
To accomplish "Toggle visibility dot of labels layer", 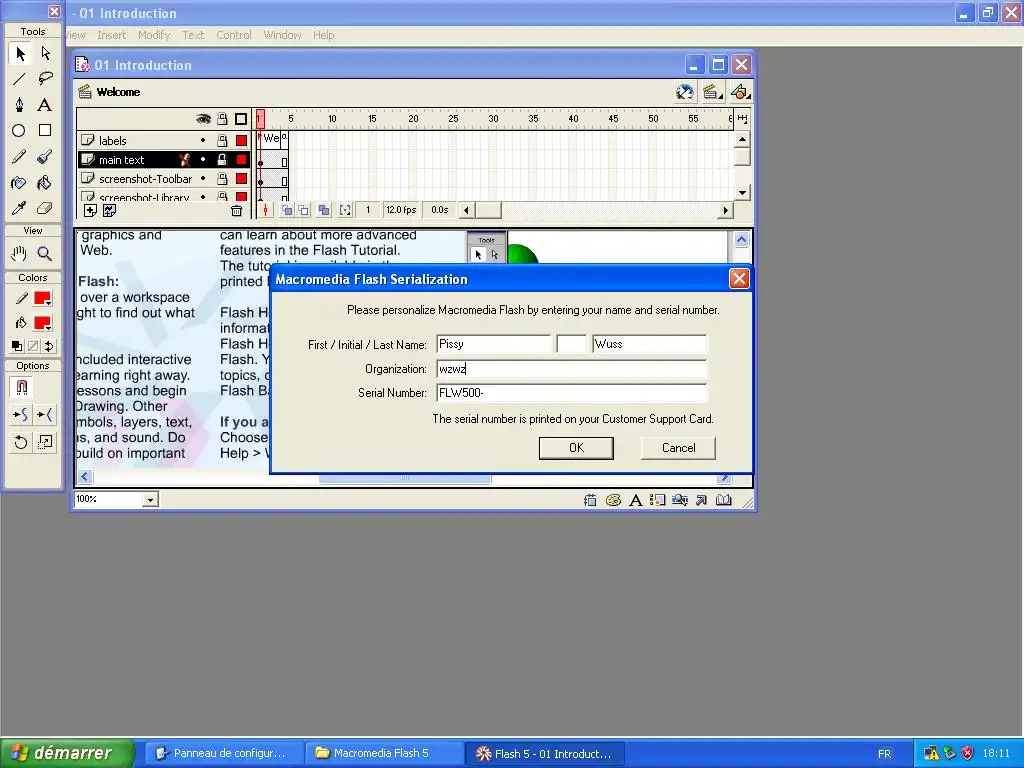I will point(203,140).
